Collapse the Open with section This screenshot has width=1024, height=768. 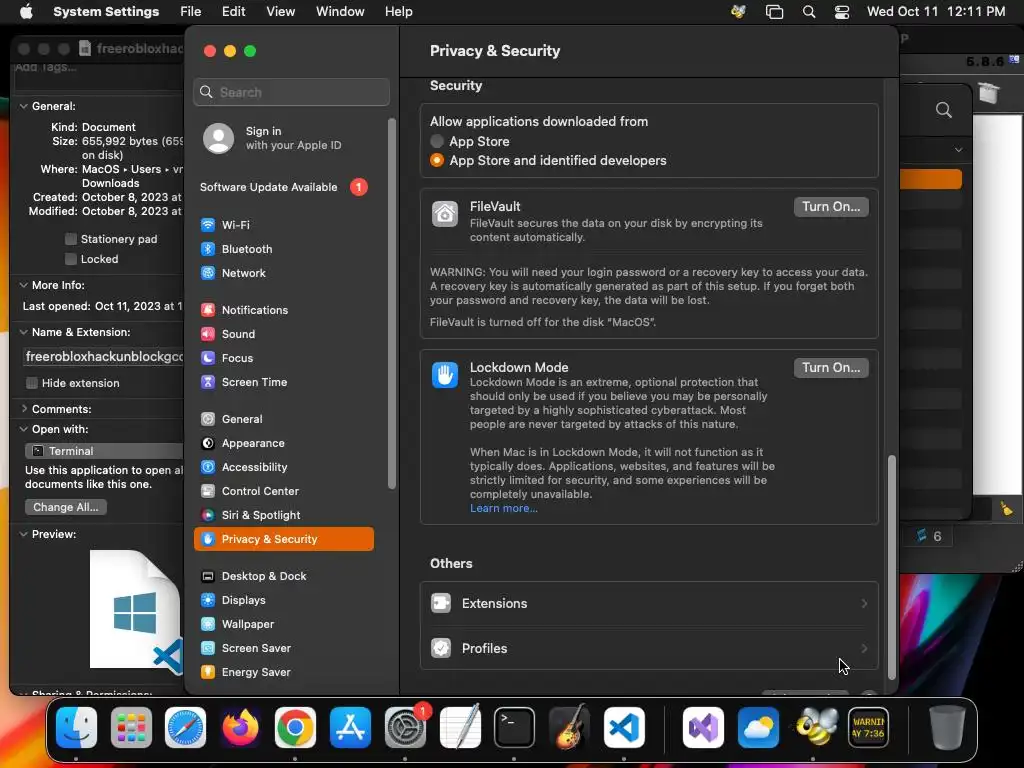(x=24, y=429)
